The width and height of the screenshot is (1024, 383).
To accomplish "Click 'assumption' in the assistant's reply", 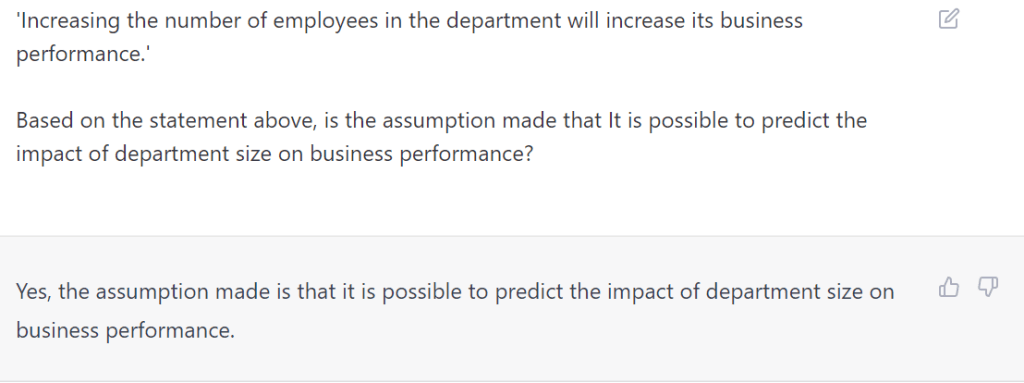I will click(158, 291).
